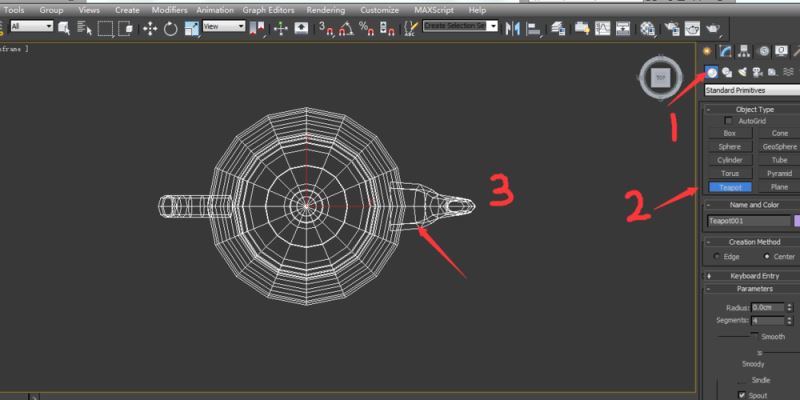The width and height of the screenshot is (800, 400).
Task: Select Cameras category icon
Action: [x=758, y=72]
